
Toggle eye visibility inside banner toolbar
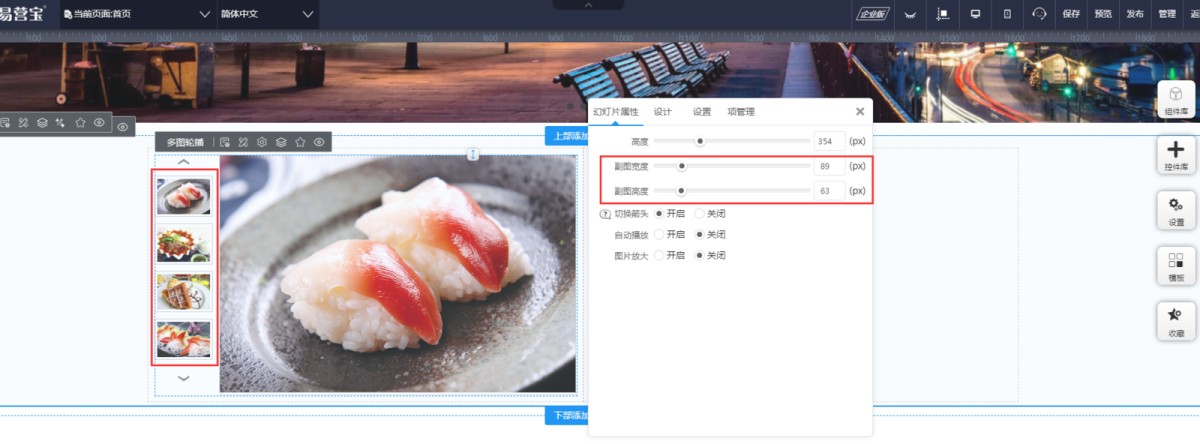99,122
